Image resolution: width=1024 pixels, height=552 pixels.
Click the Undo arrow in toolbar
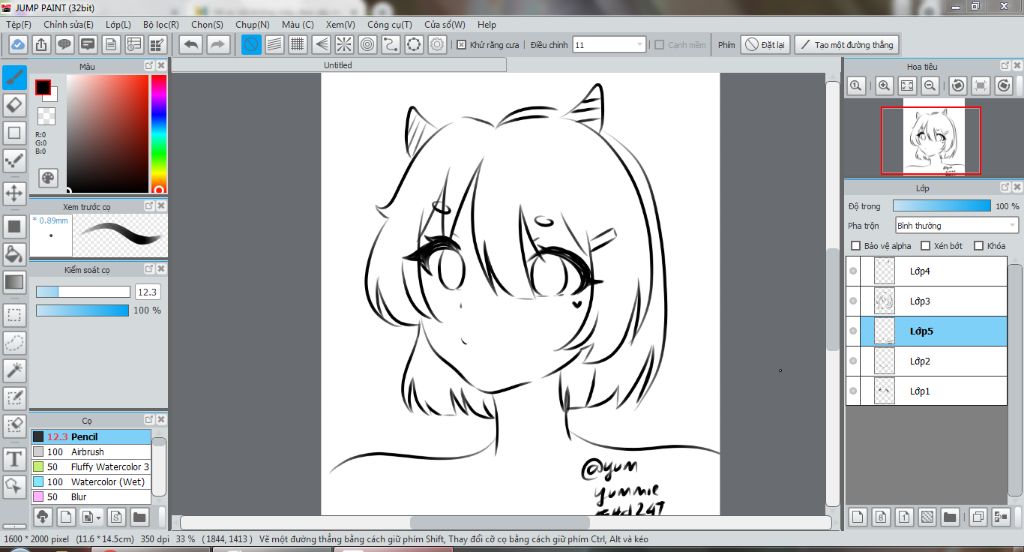pos(191,44)
